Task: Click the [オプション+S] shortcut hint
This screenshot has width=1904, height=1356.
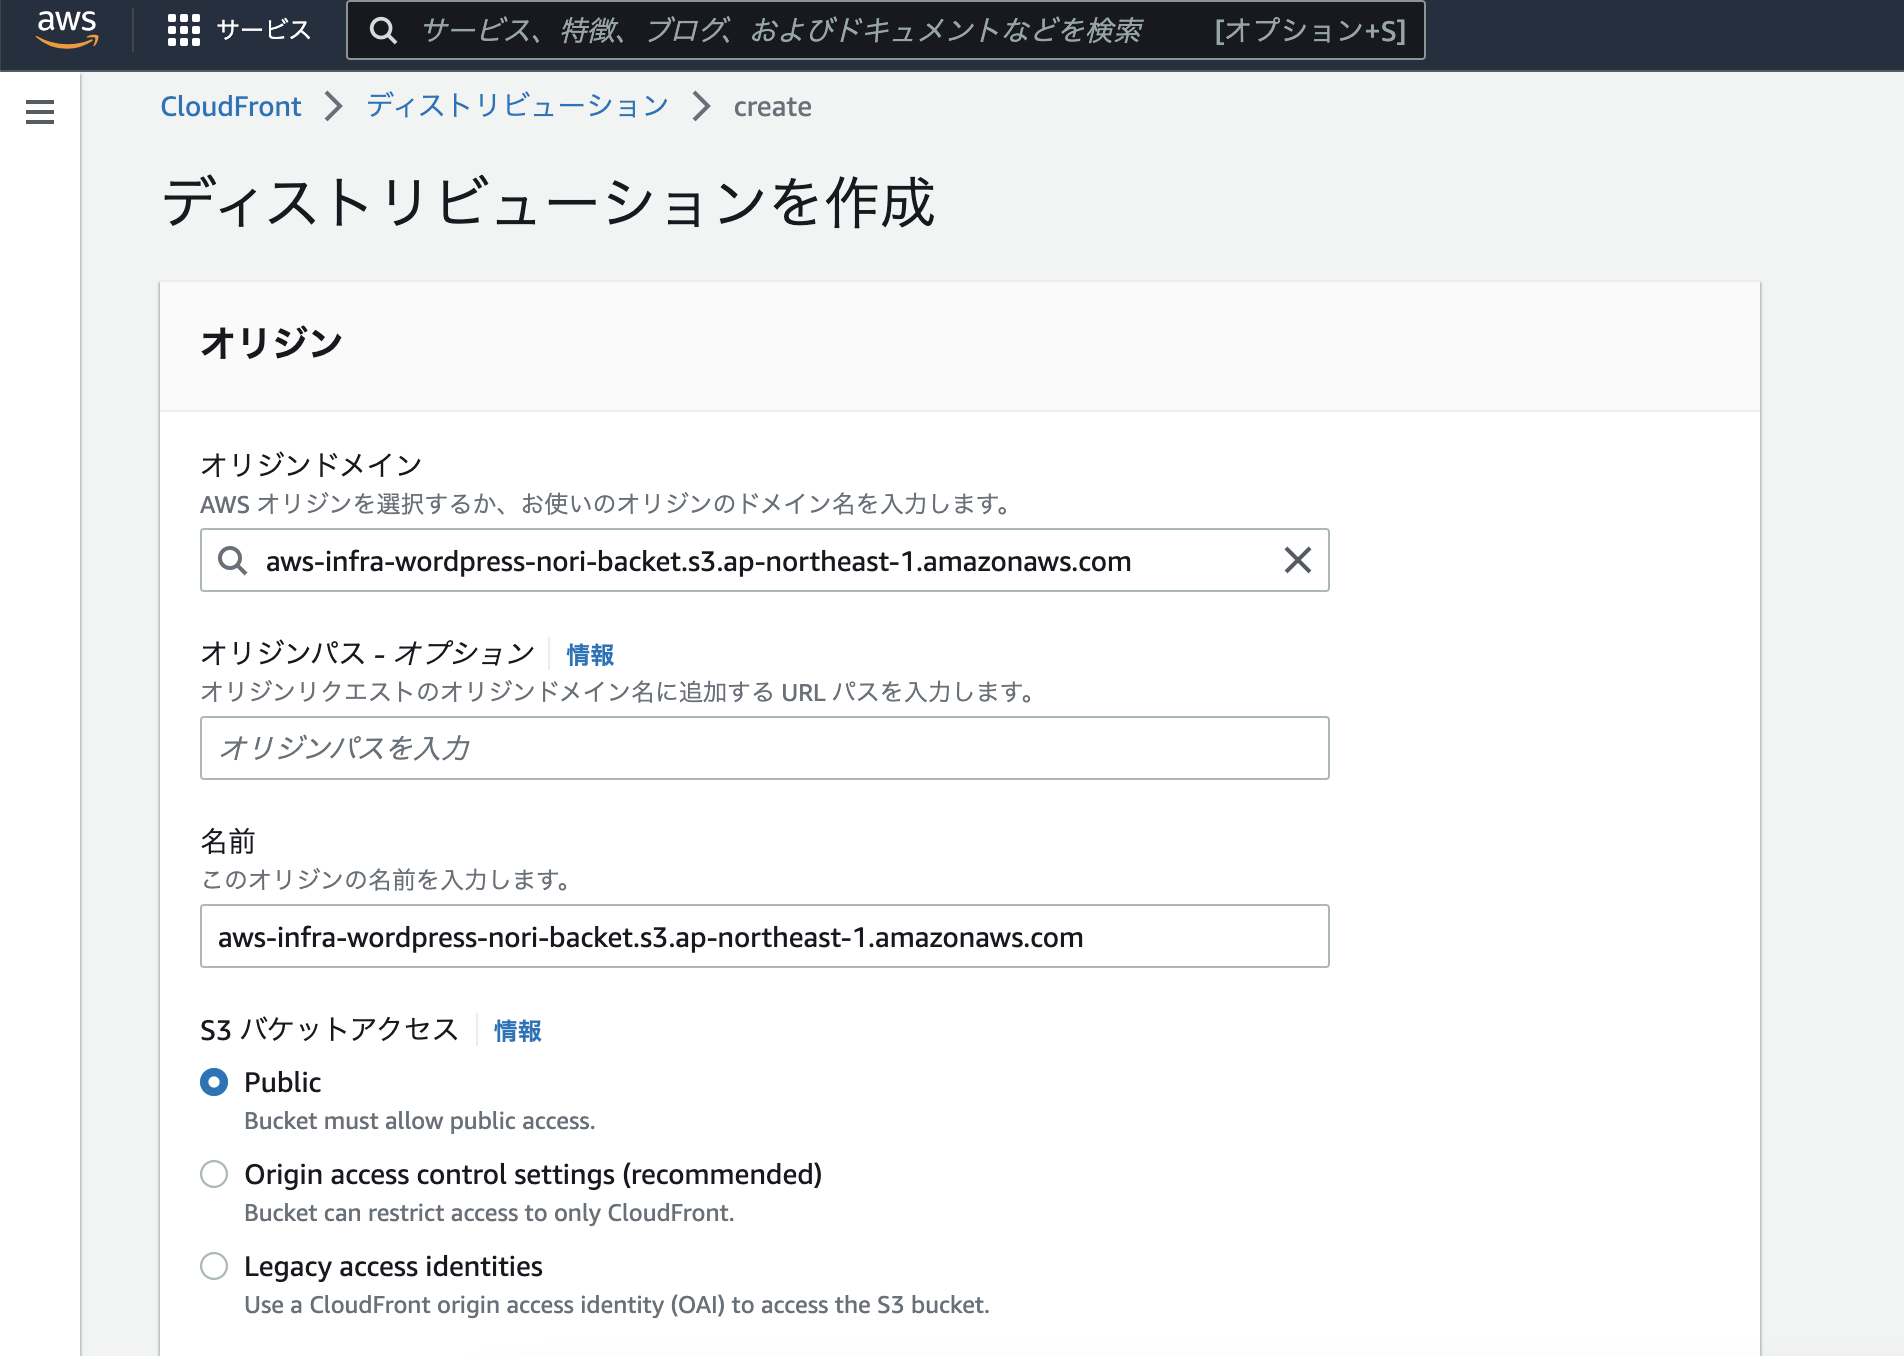Action: [1308, 31]
